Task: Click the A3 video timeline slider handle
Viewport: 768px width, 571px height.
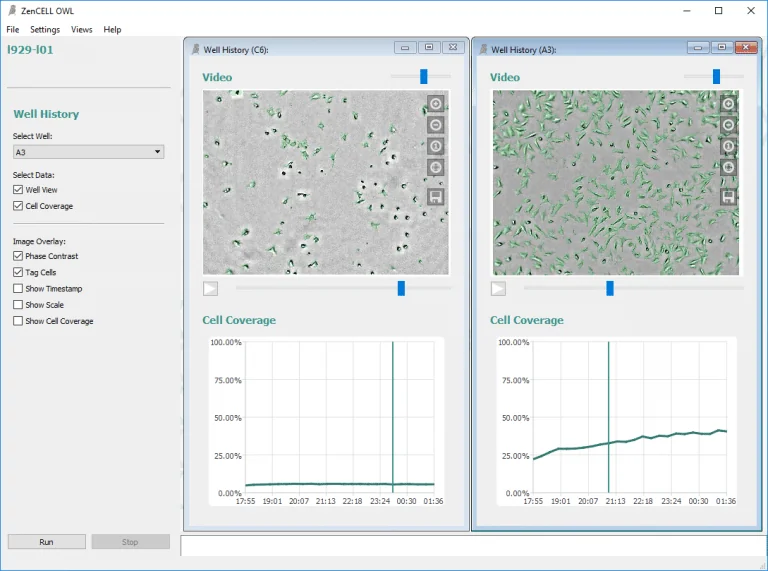Action: 609,288
